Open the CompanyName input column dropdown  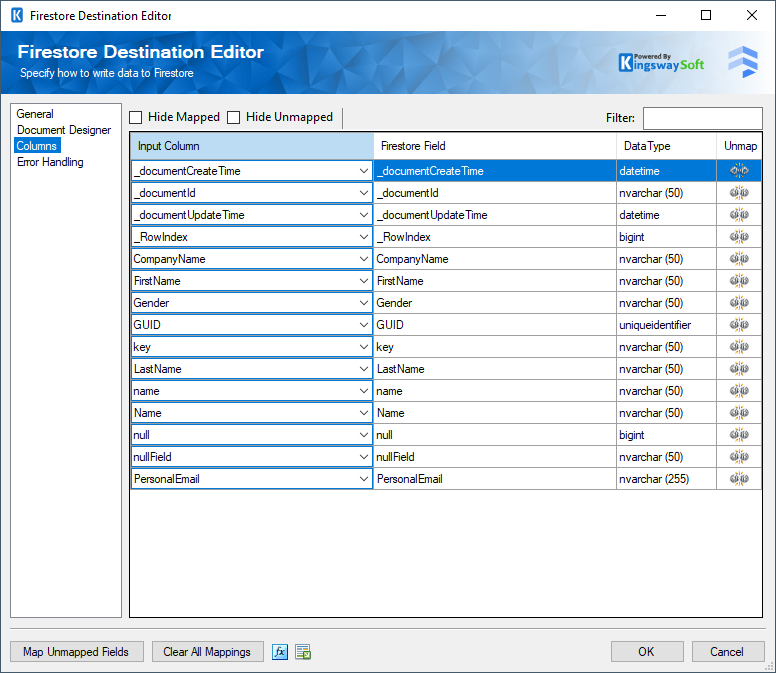point(364,259)
